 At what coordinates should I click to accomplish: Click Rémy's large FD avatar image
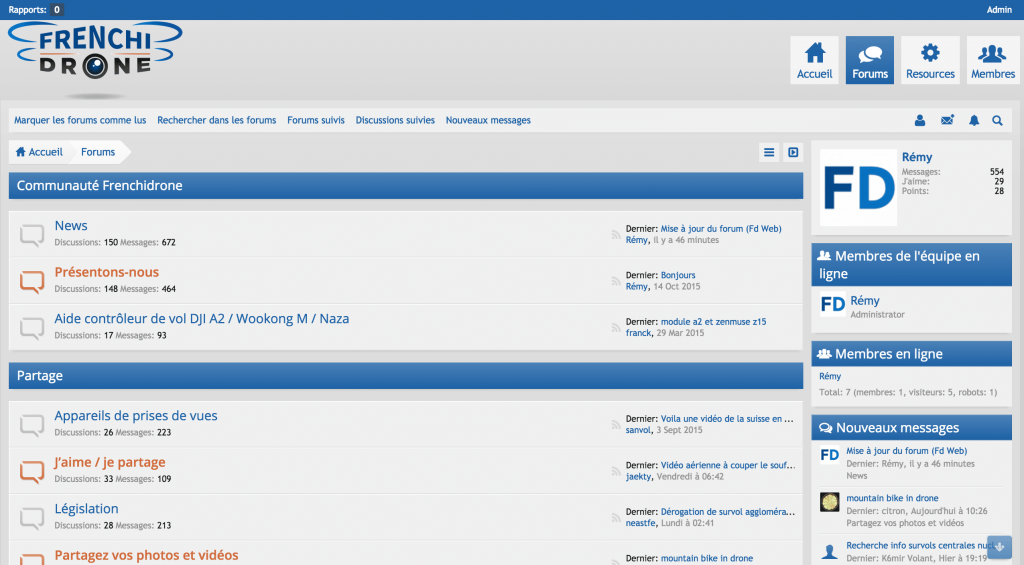coord(858,188)
